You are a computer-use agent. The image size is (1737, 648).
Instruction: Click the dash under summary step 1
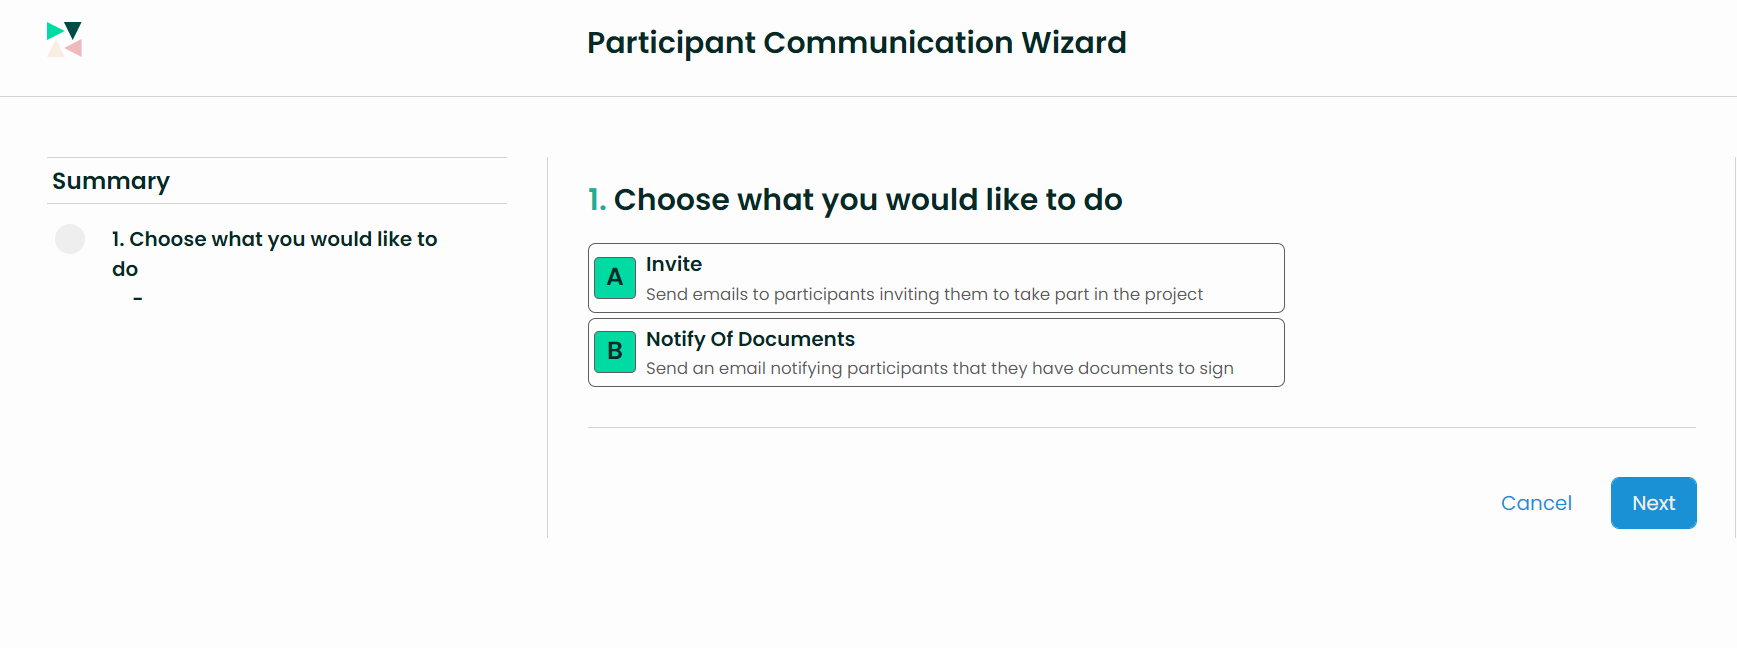coord(138,298)
